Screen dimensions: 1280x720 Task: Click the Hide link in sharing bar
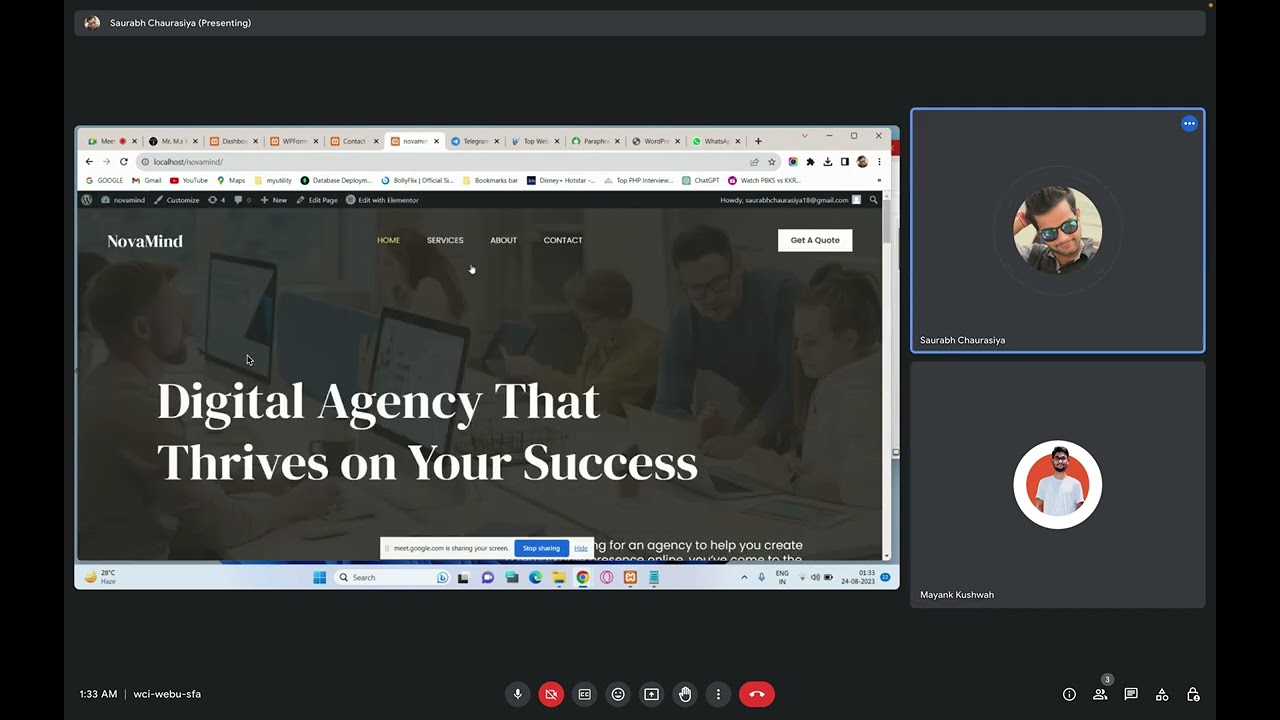[x=581, y=548]
